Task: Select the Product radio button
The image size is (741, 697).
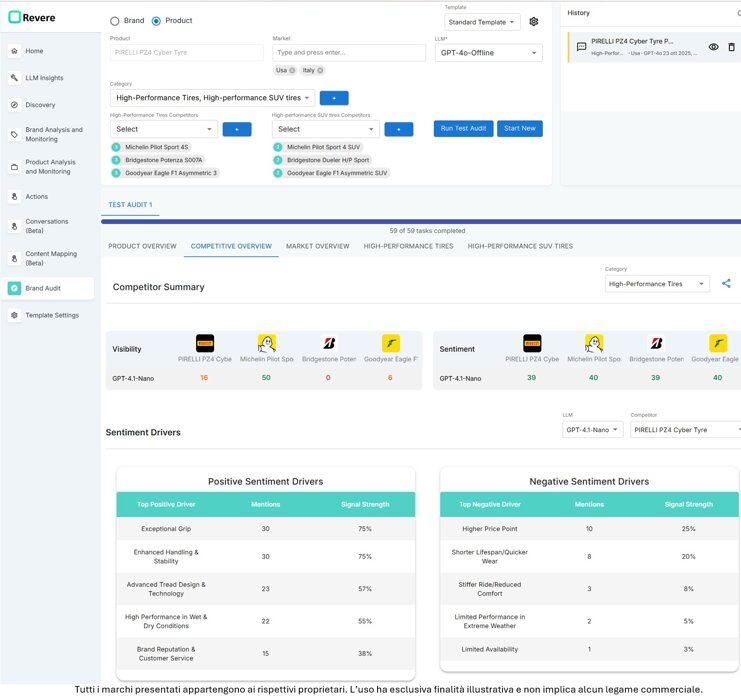Action: 156,21
